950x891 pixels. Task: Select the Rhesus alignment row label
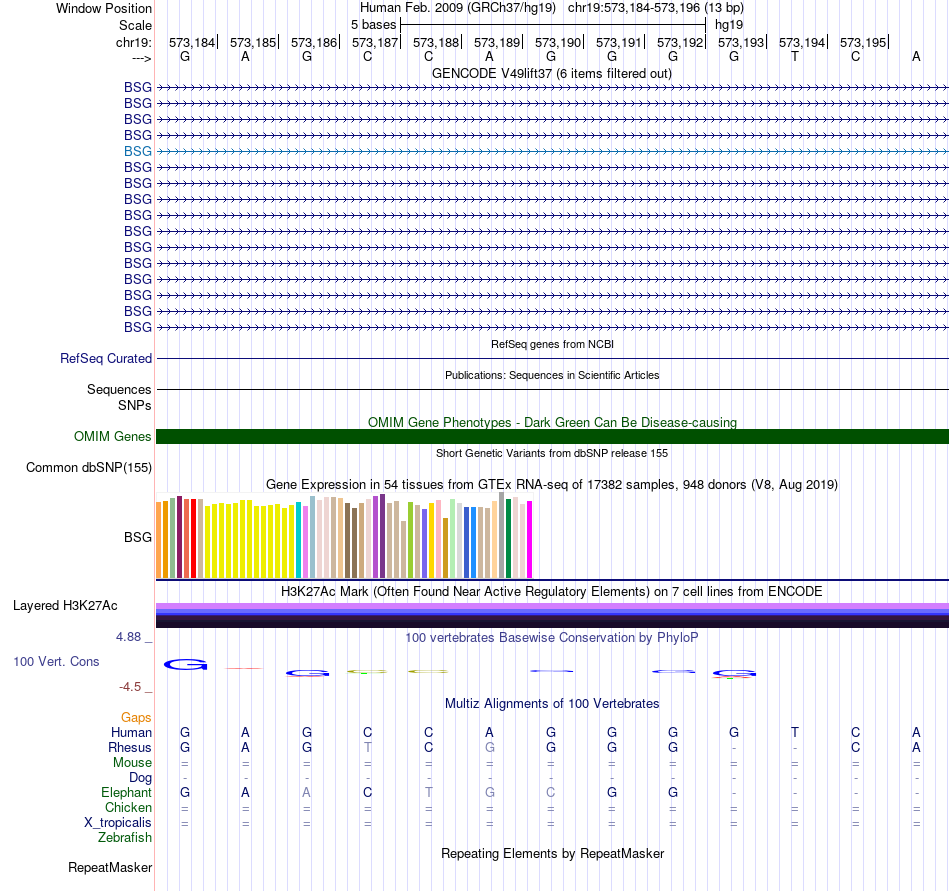(130, 747)
